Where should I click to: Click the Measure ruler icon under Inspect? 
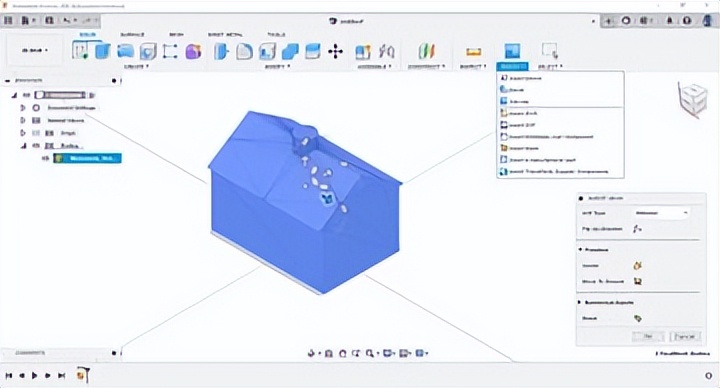(473, 51)
